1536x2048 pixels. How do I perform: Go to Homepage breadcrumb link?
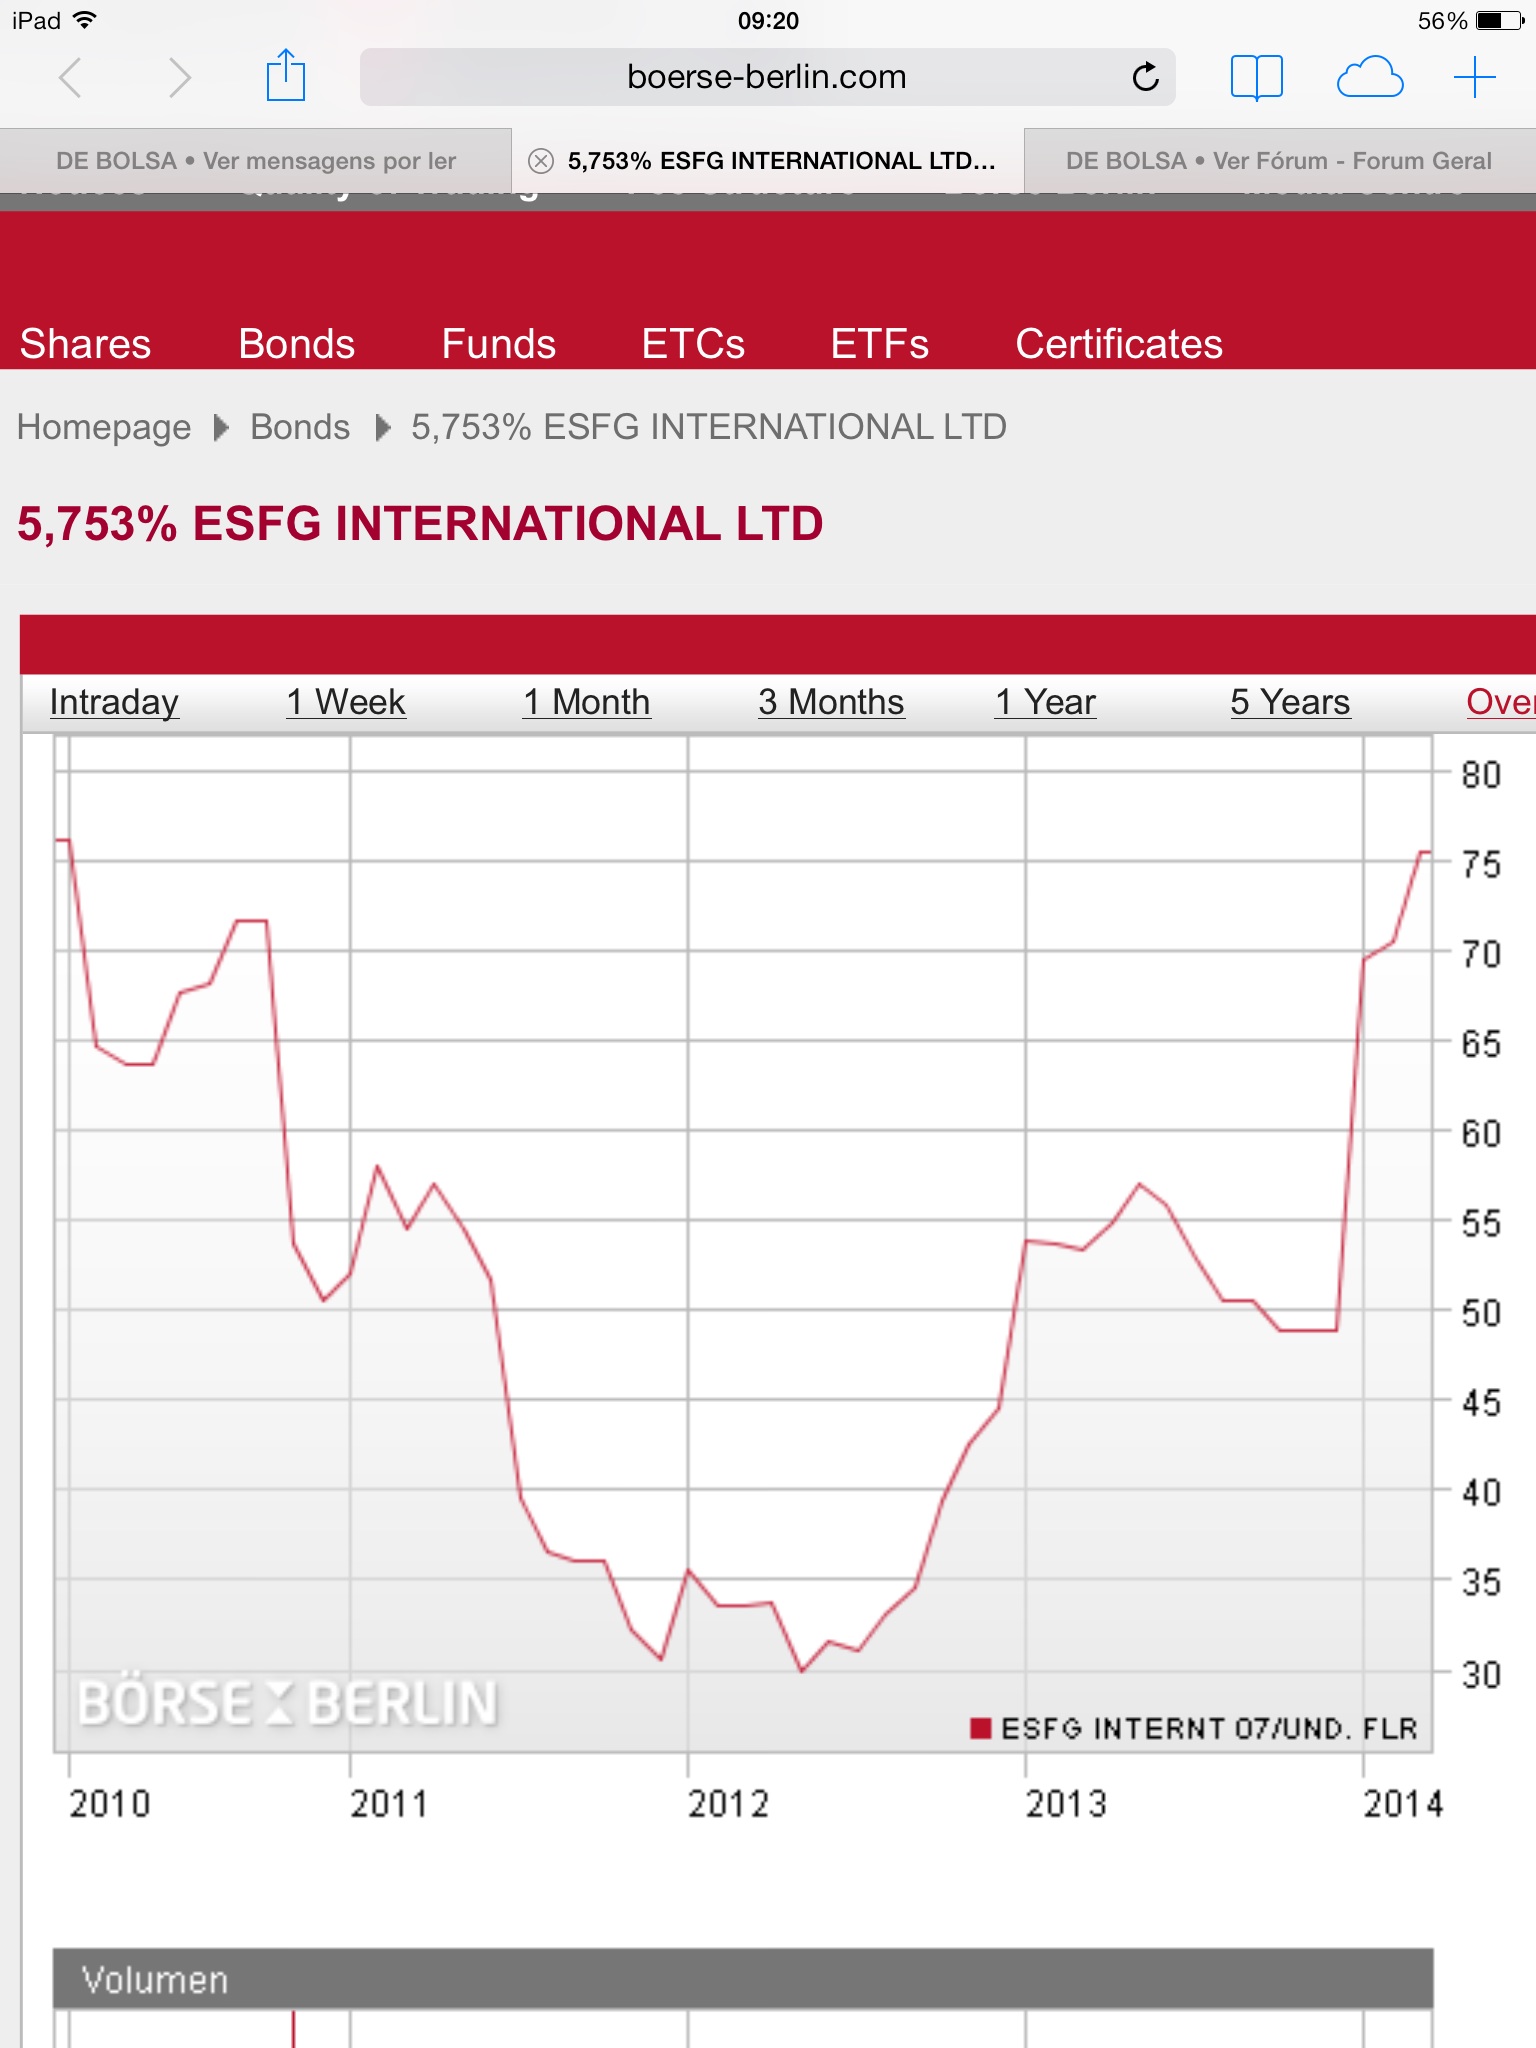pos(104,427)
